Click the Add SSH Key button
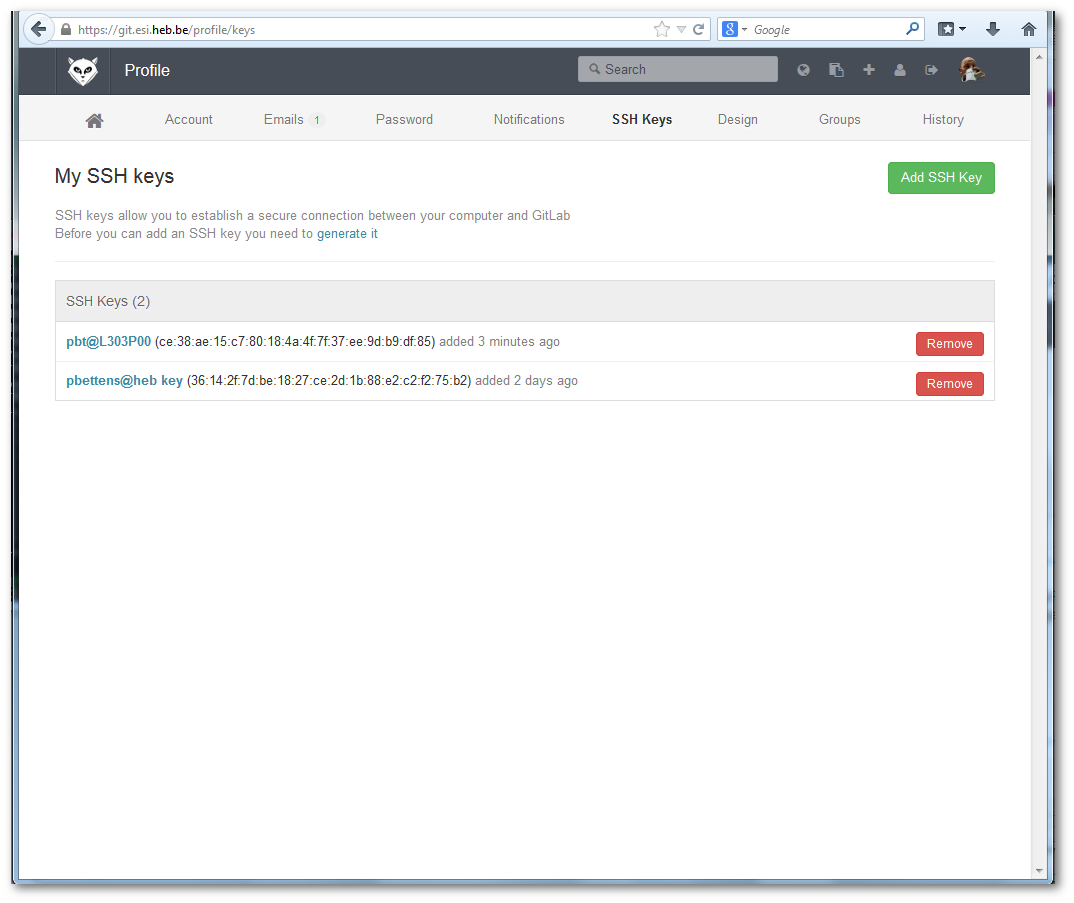1074x903 pixels. coord(941,177)
